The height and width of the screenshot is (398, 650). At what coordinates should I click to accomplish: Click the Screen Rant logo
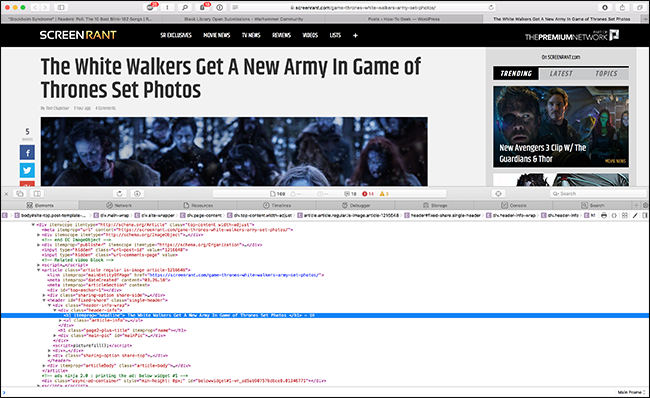point(78,35)
